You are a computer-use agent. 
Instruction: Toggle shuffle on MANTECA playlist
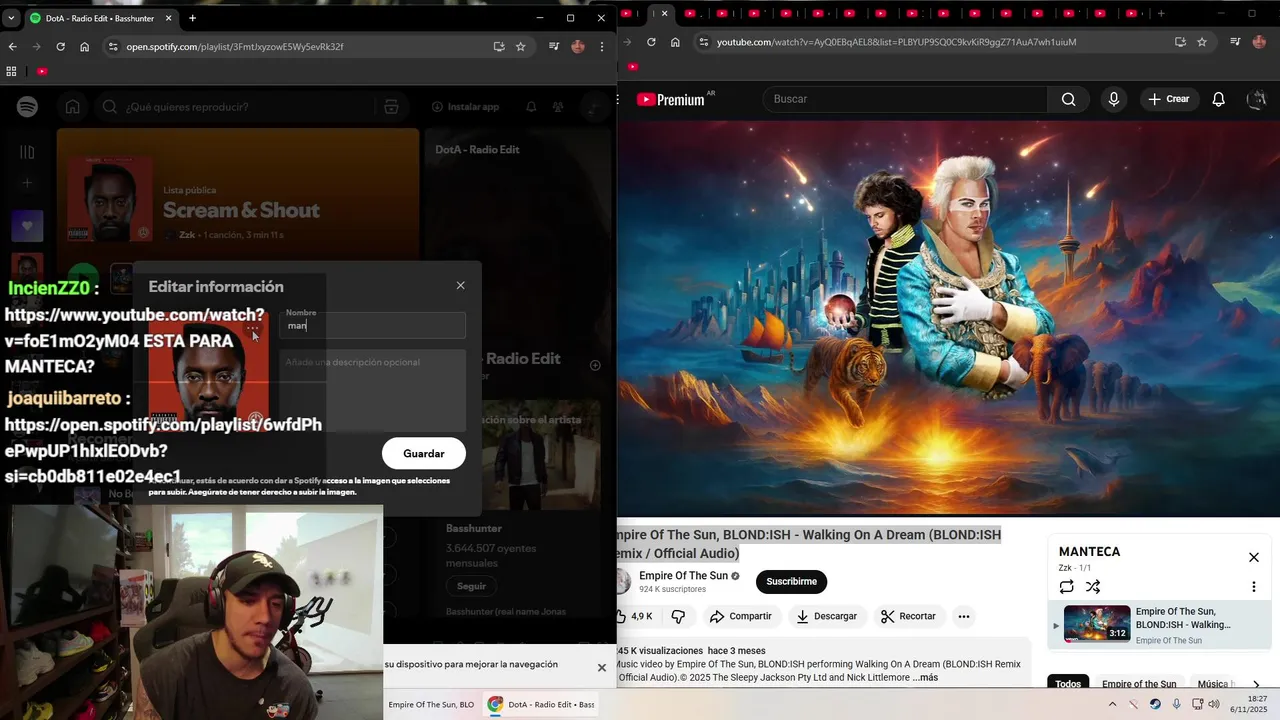1093,587
